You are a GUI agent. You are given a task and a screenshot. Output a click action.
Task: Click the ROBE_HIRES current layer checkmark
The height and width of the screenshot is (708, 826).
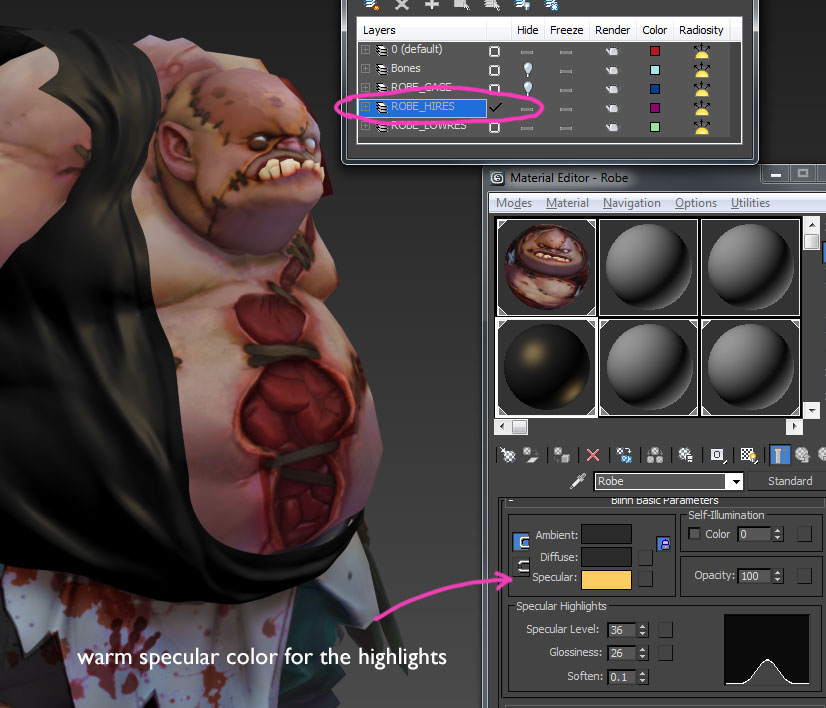pos(495,107)
